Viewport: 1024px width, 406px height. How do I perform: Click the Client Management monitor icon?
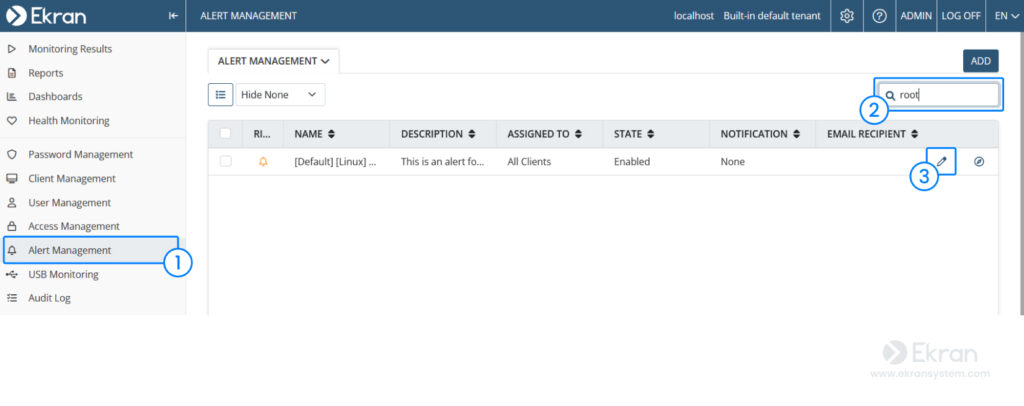click(11, 179)
